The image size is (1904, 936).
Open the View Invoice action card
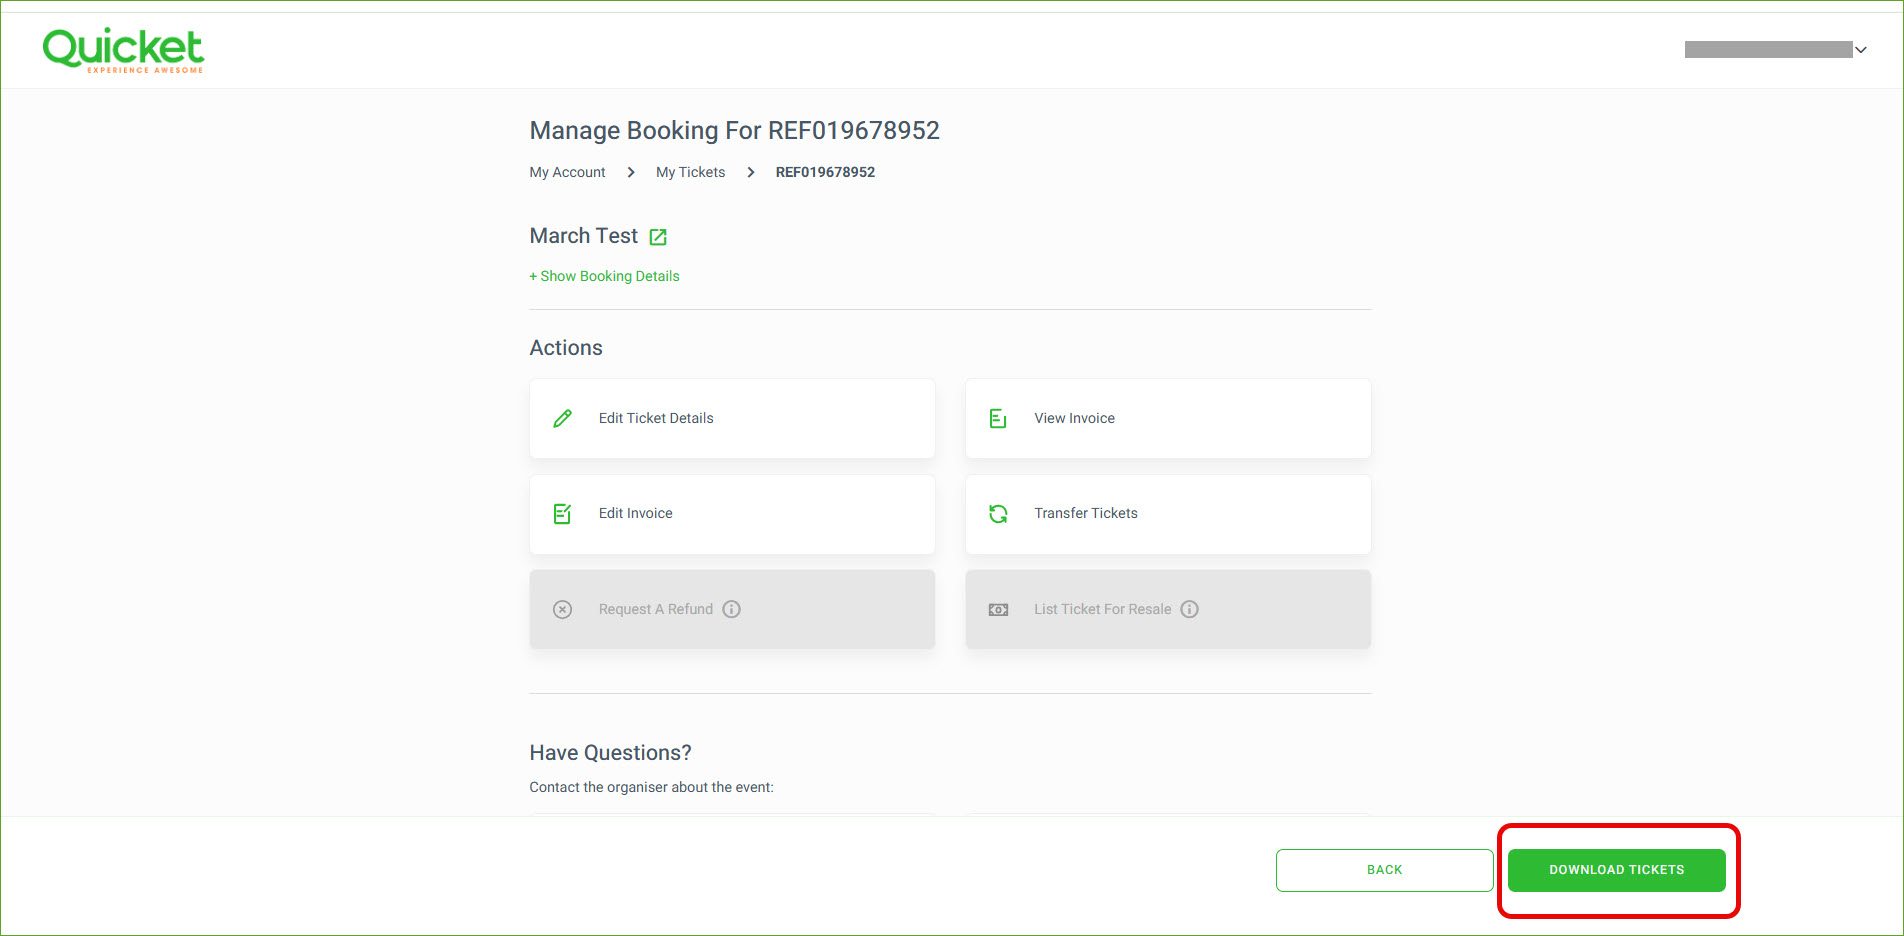[x=1167, y=418]
